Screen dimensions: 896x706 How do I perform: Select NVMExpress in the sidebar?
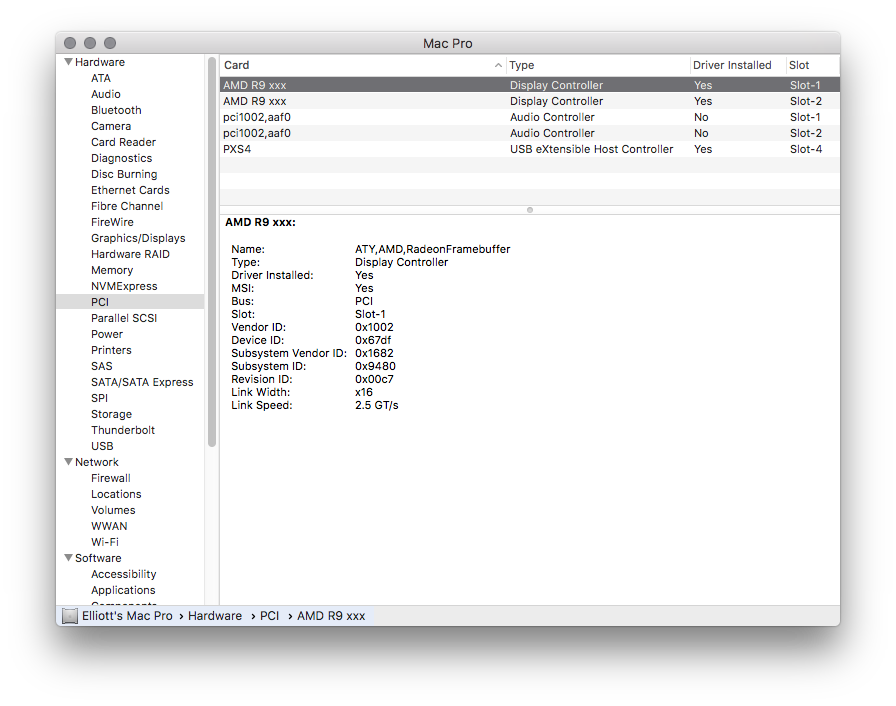pyautogui.click(x=124, y=286)
